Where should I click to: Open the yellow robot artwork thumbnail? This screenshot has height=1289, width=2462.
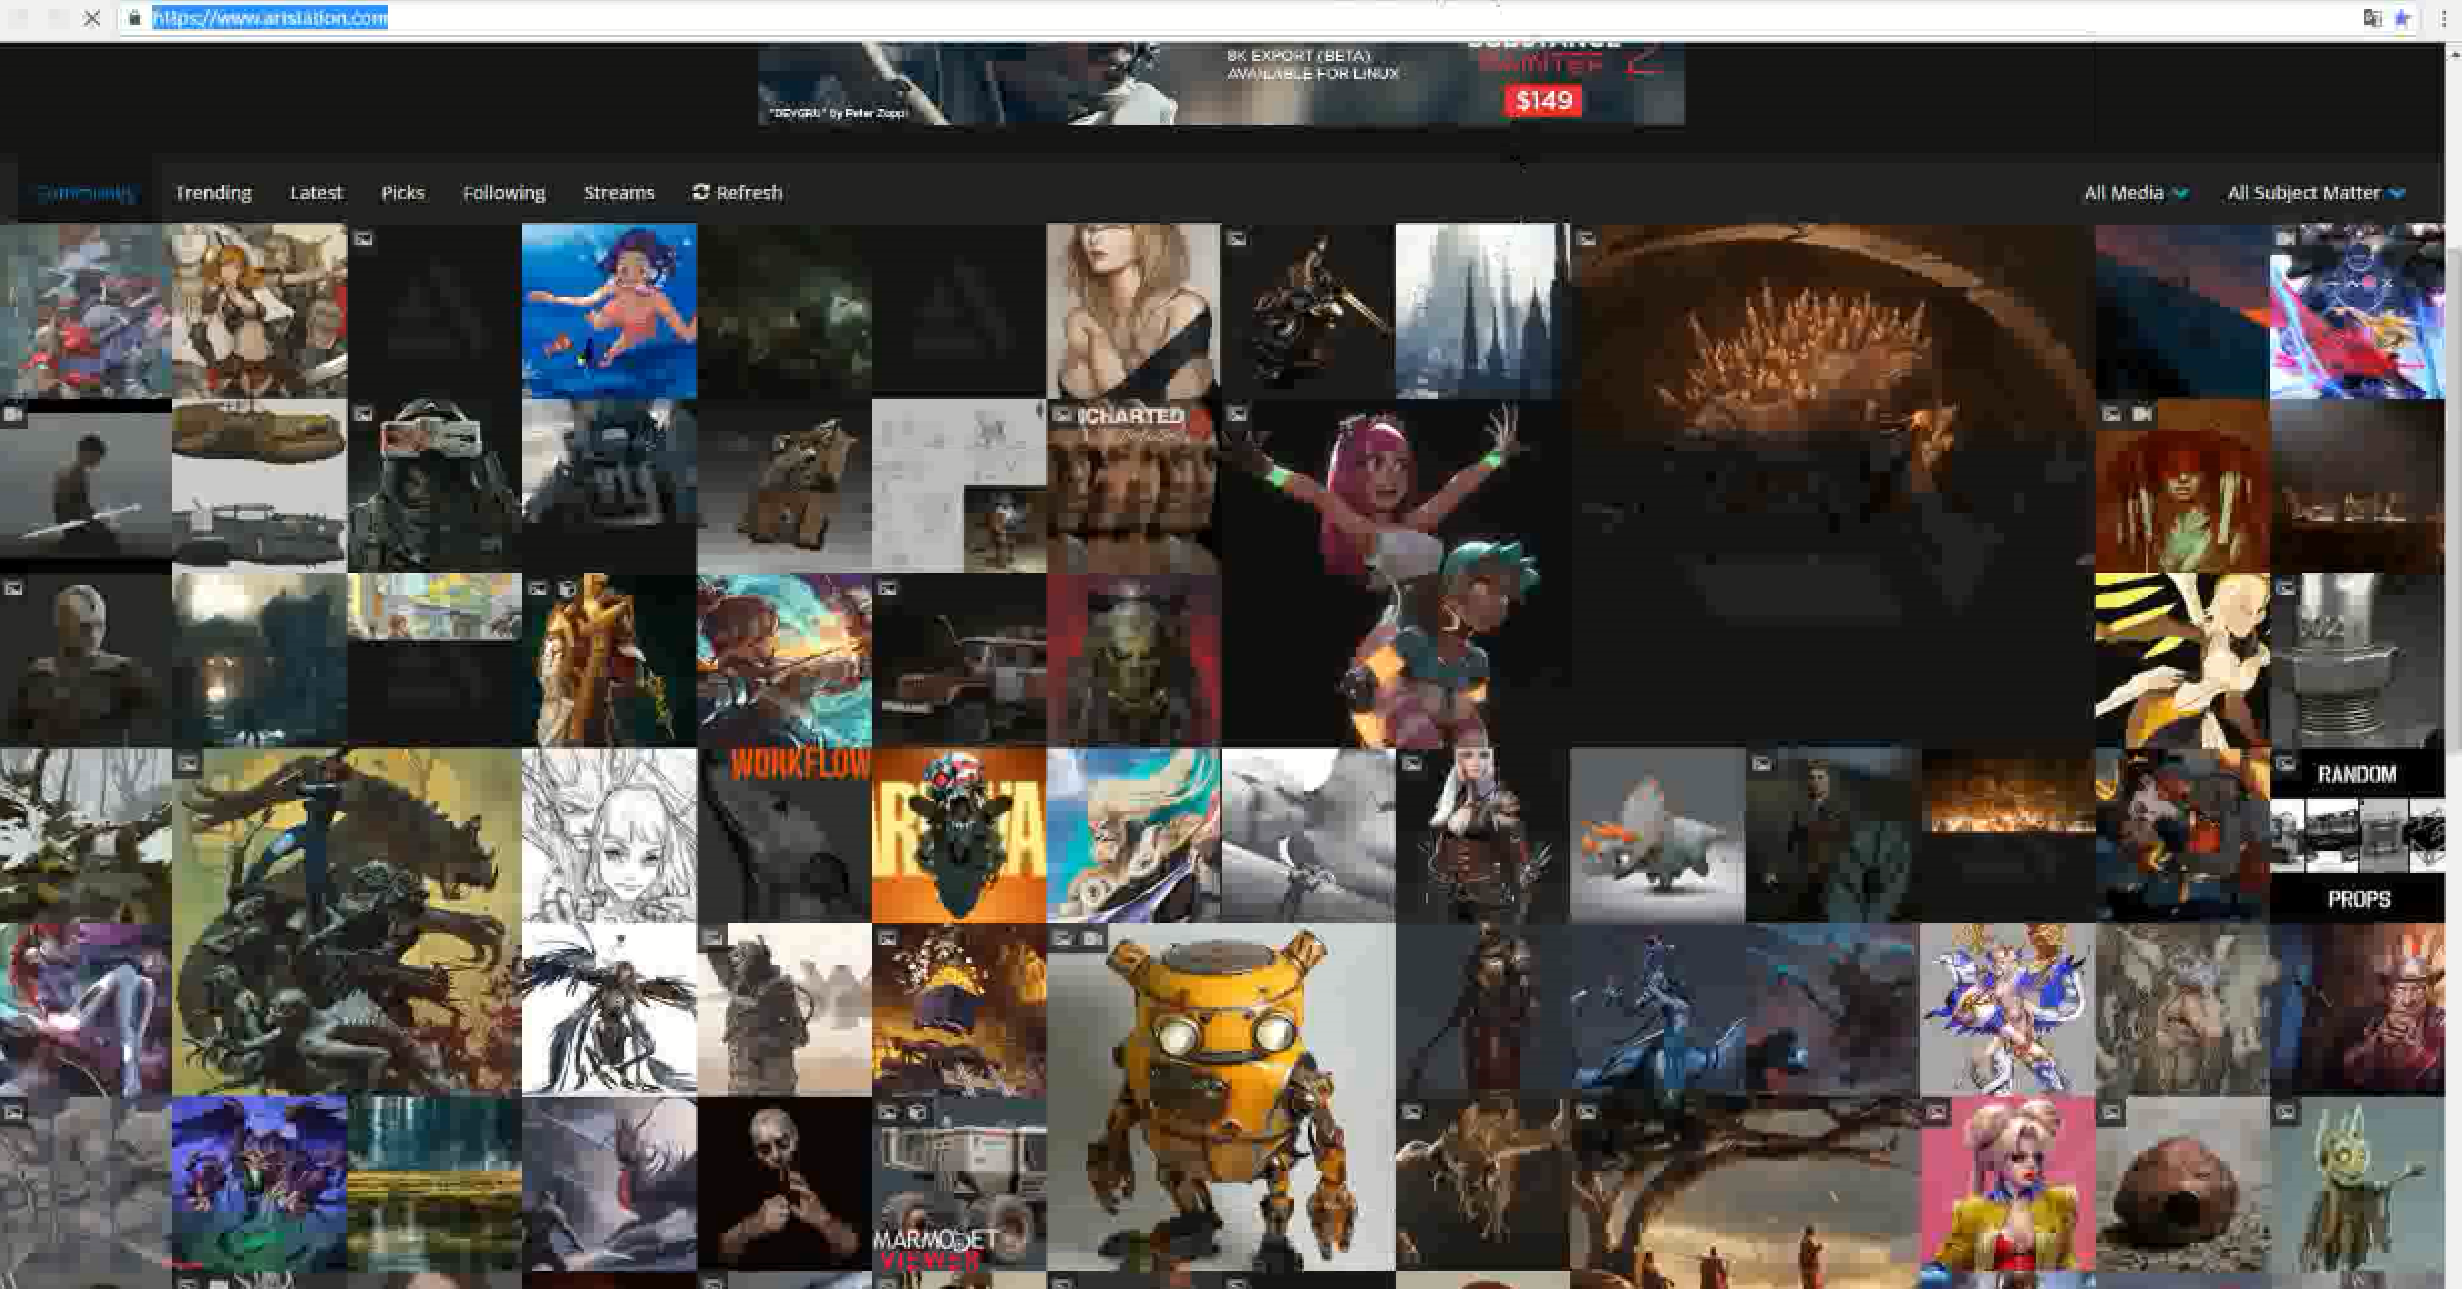point(1220,1096)
